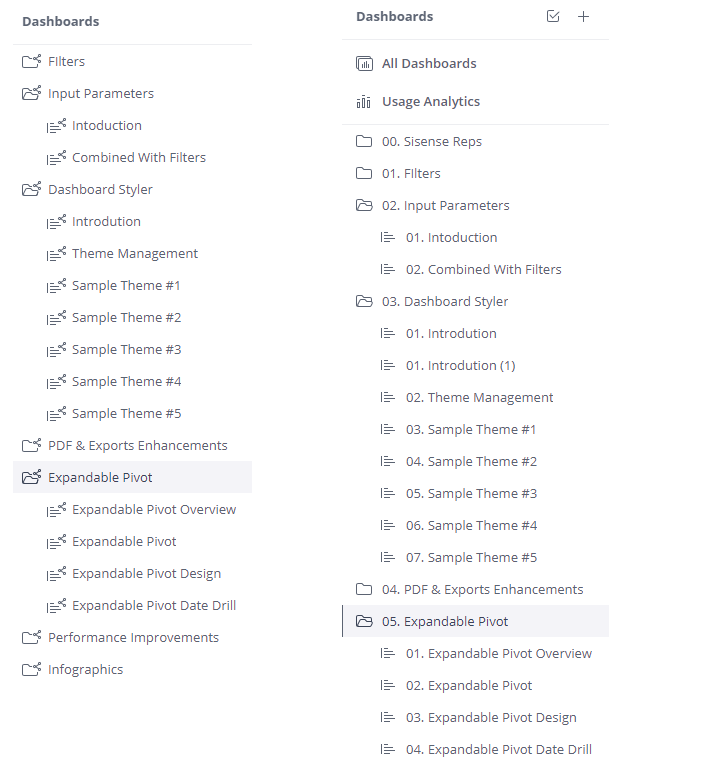Screen dimensions: 727x764
Task: Click the dashboard icon next to 02. Expandable Pivot
Action: click(388, 685)
